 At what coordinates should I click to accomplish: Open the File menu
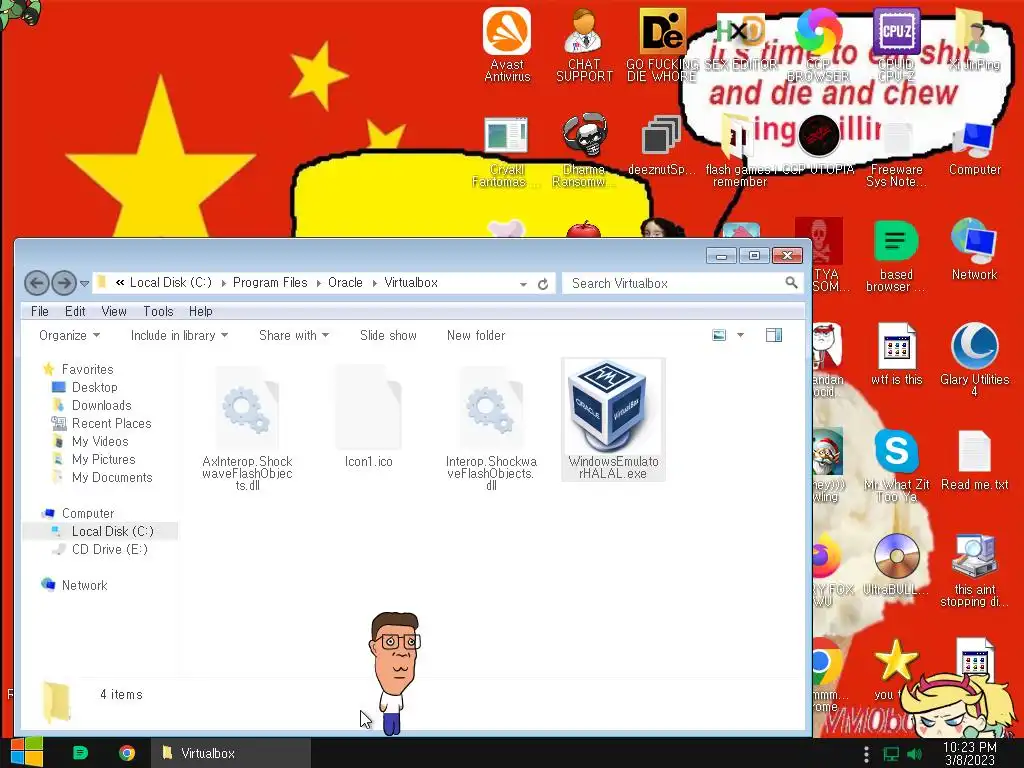40,312
